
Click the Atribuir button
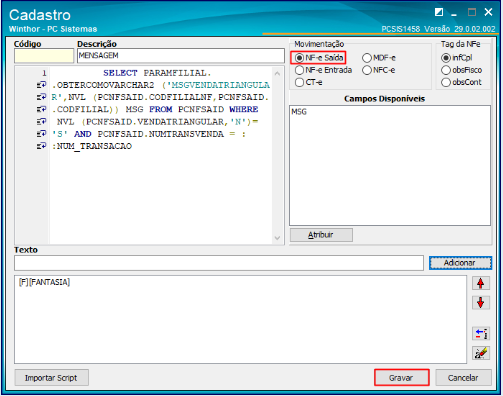[321, 235]
